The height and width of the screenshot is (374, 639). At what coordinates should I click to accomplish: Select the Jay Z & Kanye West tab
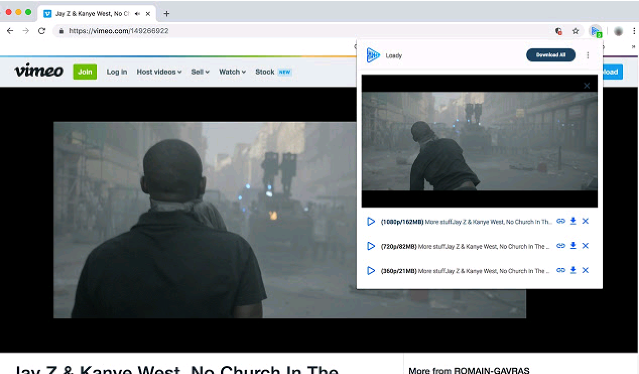click(96, 13)
